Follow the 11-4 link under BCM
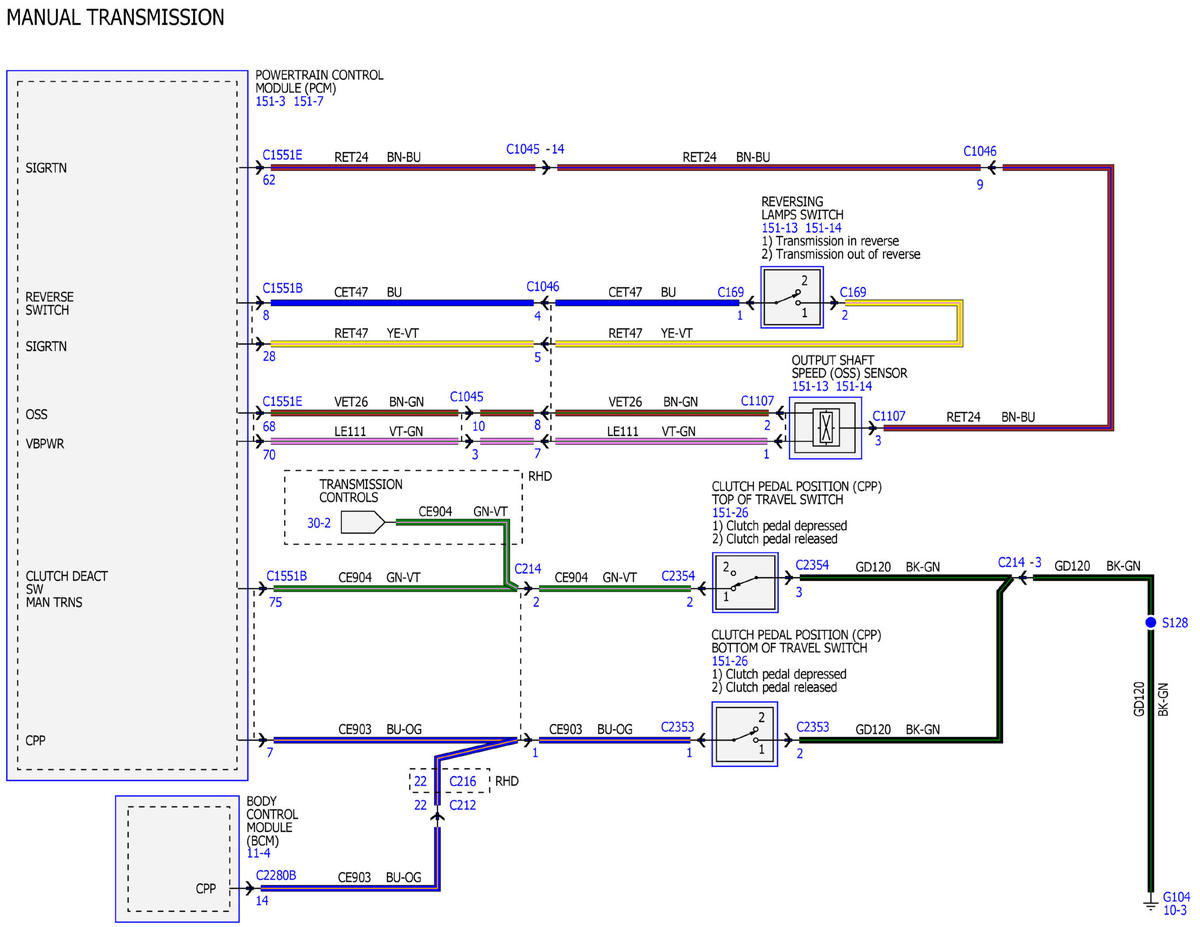1200x927 pixels. click(258, 853)
